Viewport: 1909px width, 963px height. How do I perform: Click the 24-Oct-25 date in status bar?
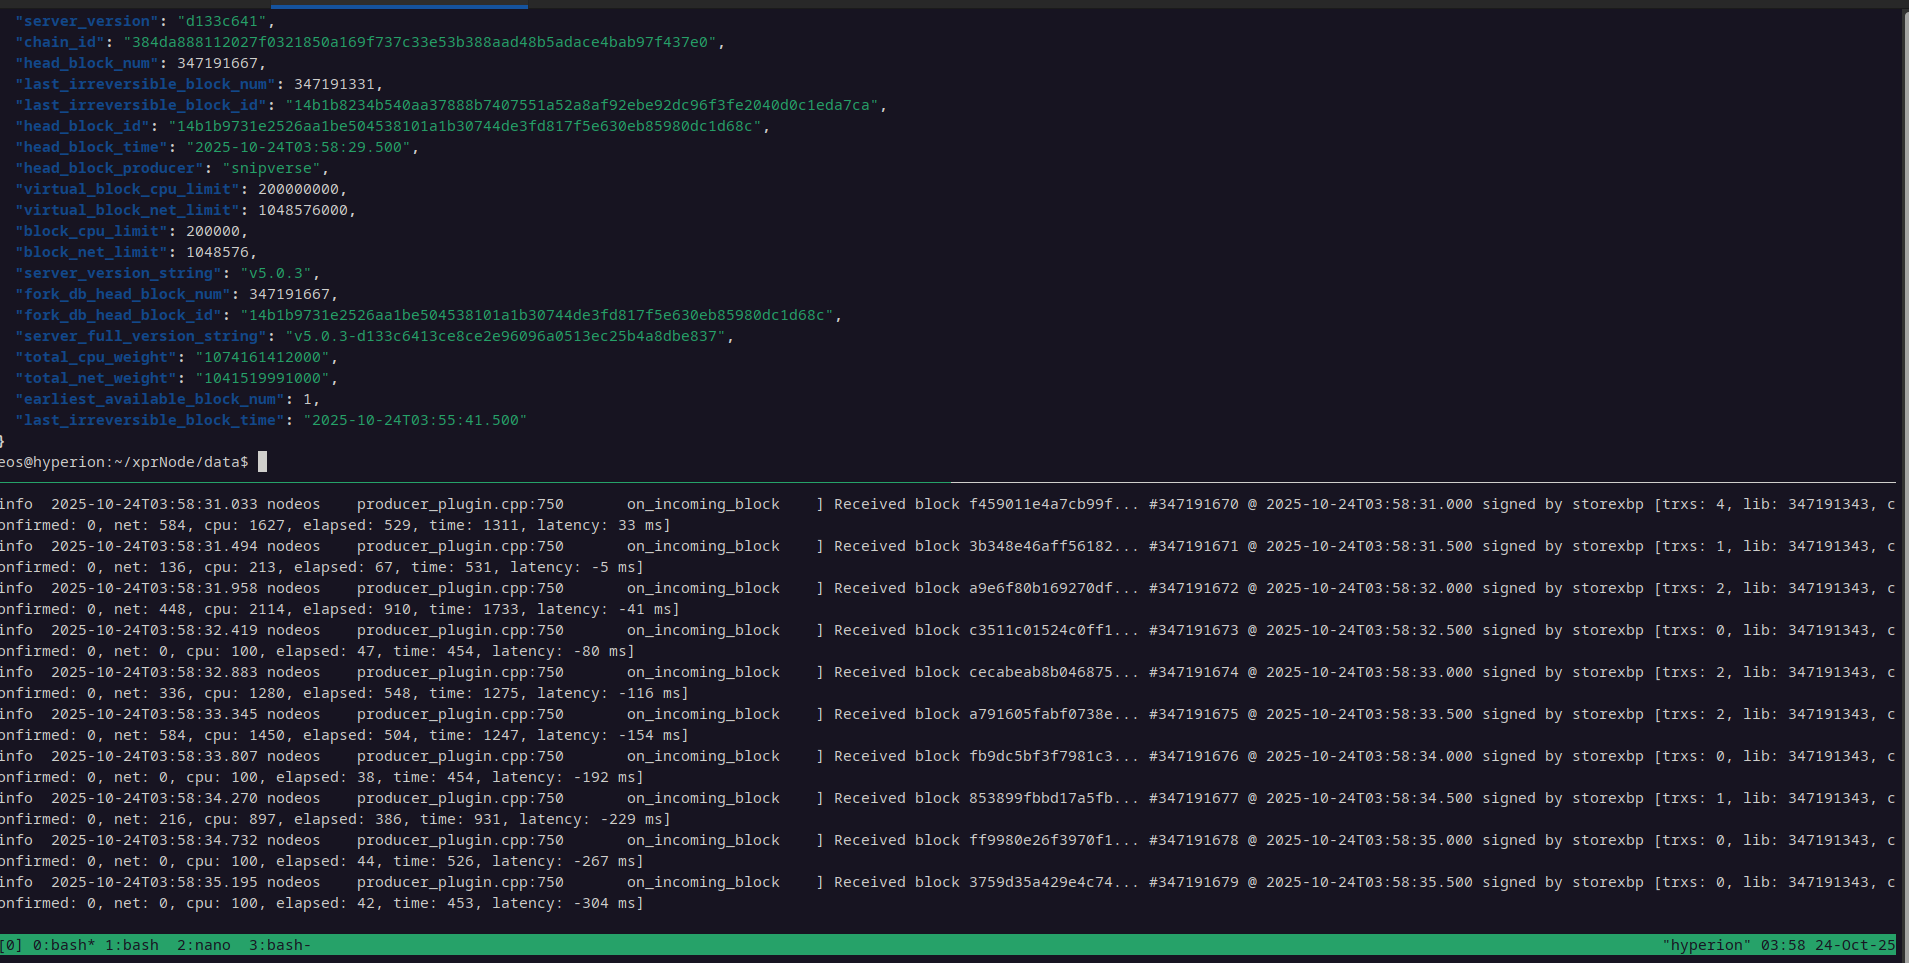(1855, 945)
